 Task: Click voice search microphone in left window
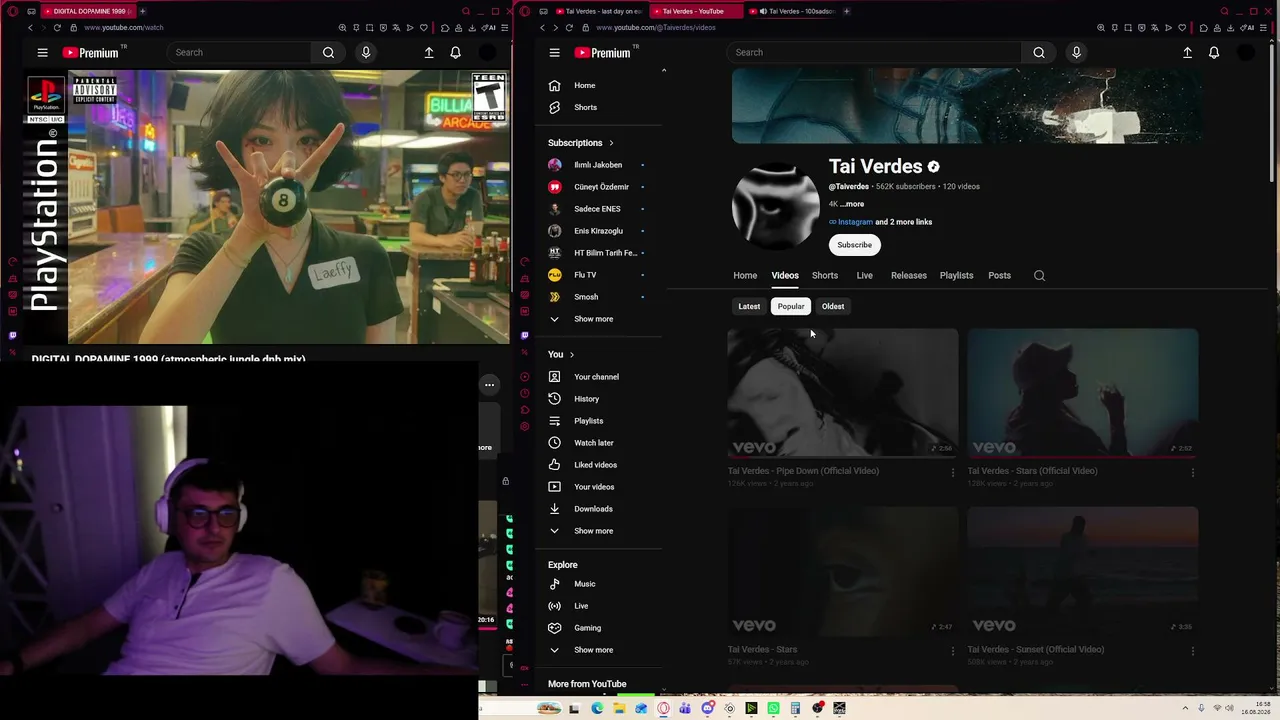click(x=366, y=53)
